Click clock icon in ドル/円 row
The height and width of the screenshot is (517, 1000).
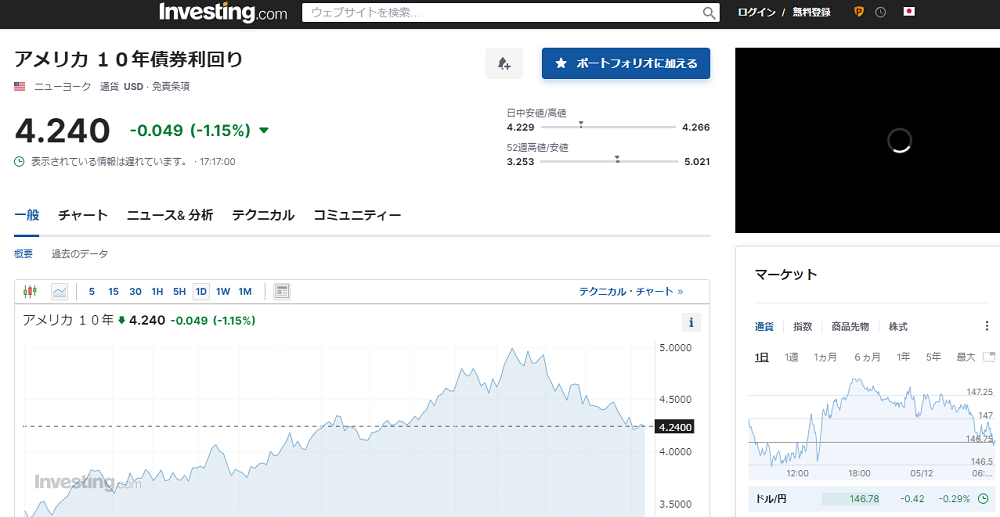click(x=982, y=499)
